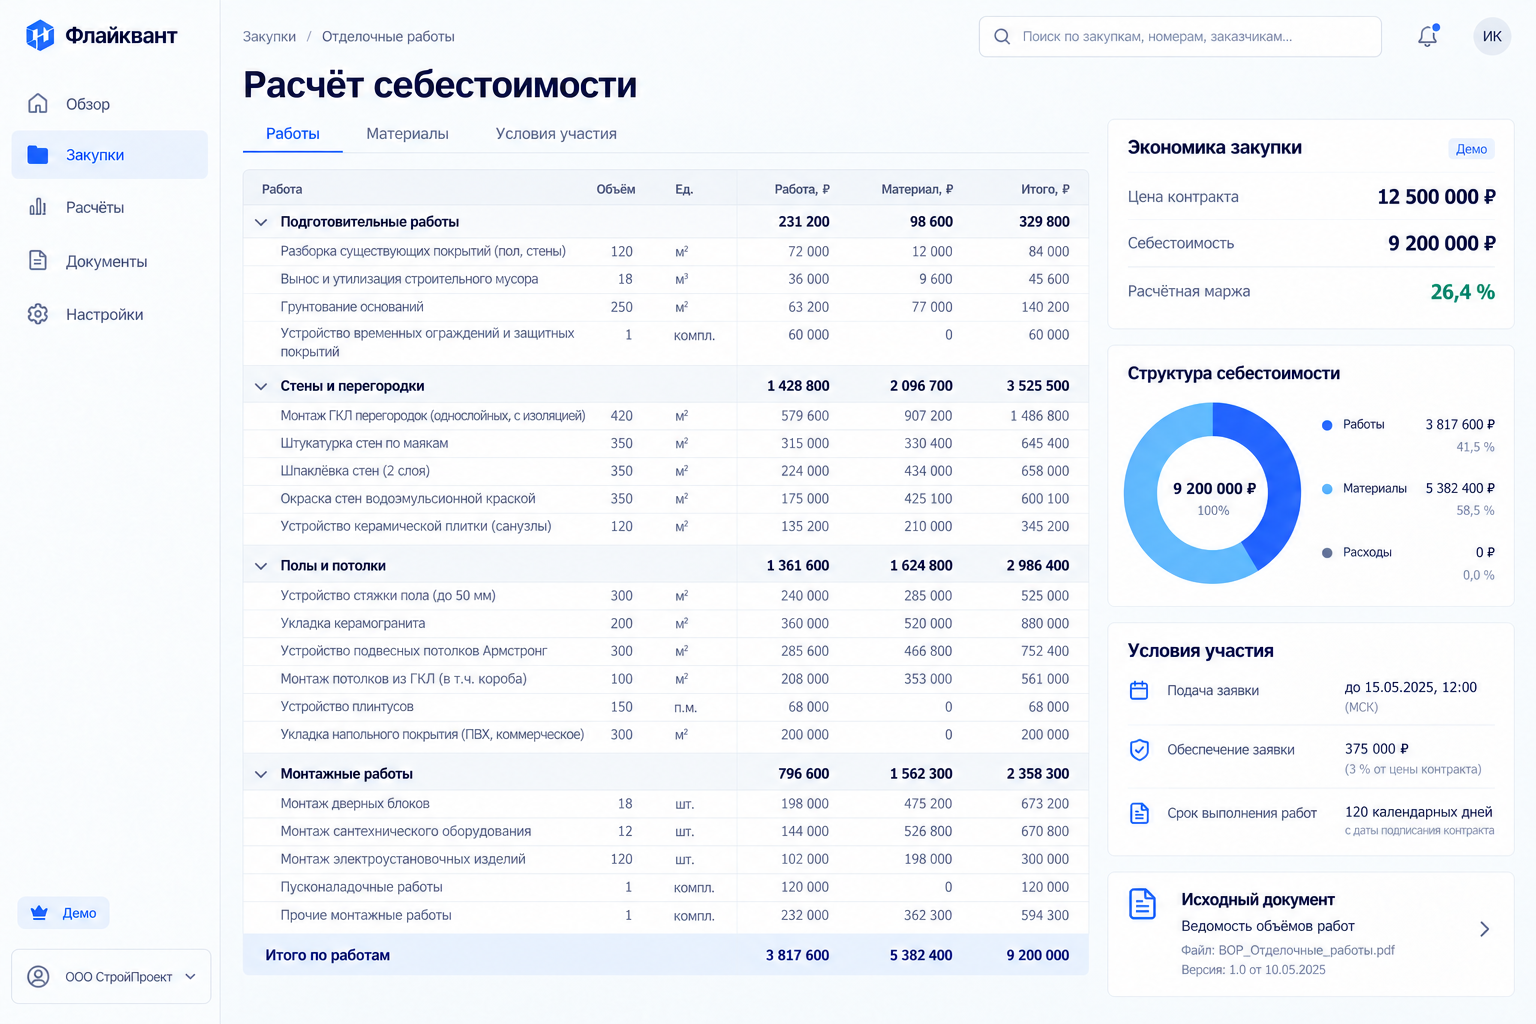
Task: Click the search magnifier icon
Action: coord(1002,36)
